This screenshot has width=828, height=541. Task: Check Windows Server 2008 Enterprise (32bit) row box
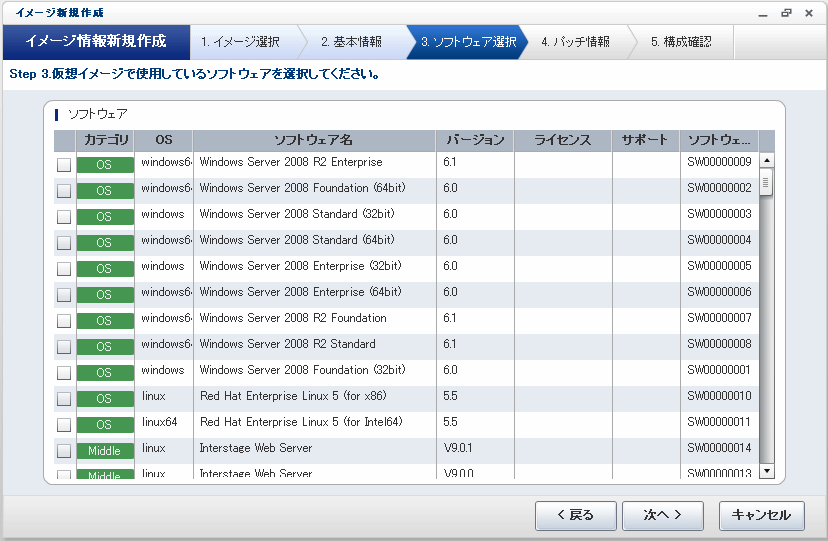click(x=64, y=269)
